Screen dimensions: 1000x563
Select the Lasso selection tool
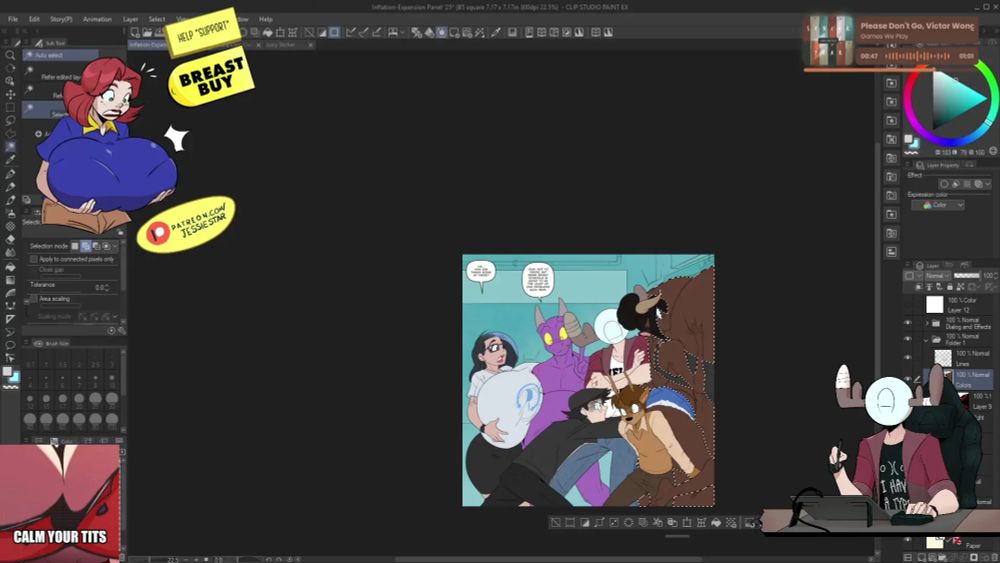(x=10, y=121)
